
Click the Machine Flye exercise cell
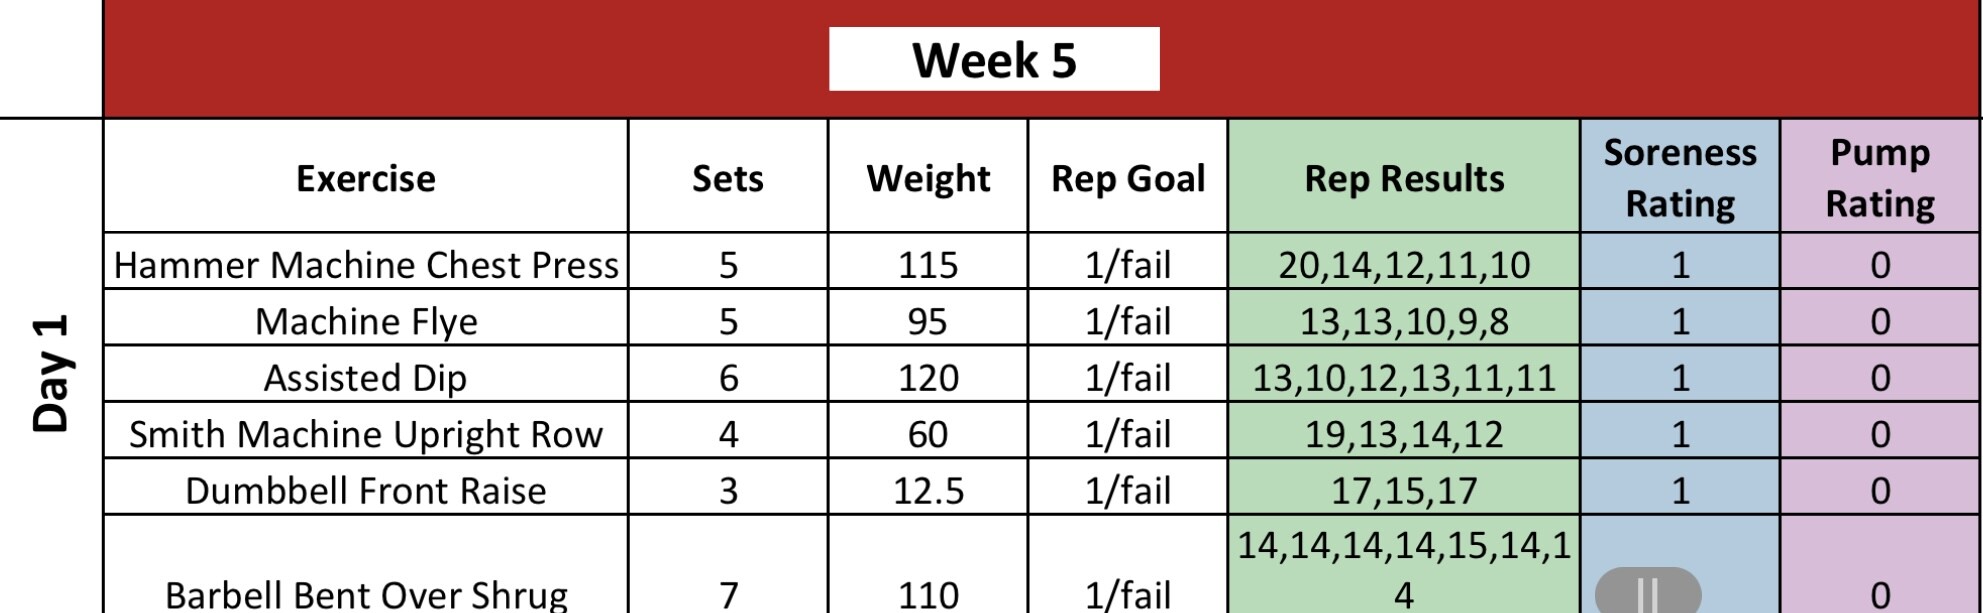click(365, 321)
